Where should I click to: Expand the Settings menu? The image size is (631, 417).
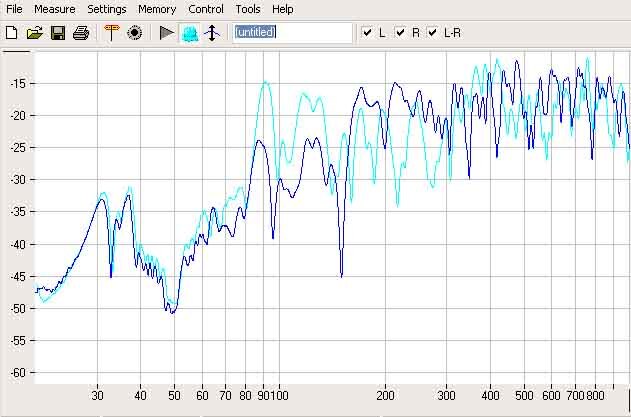pos(106,9)
